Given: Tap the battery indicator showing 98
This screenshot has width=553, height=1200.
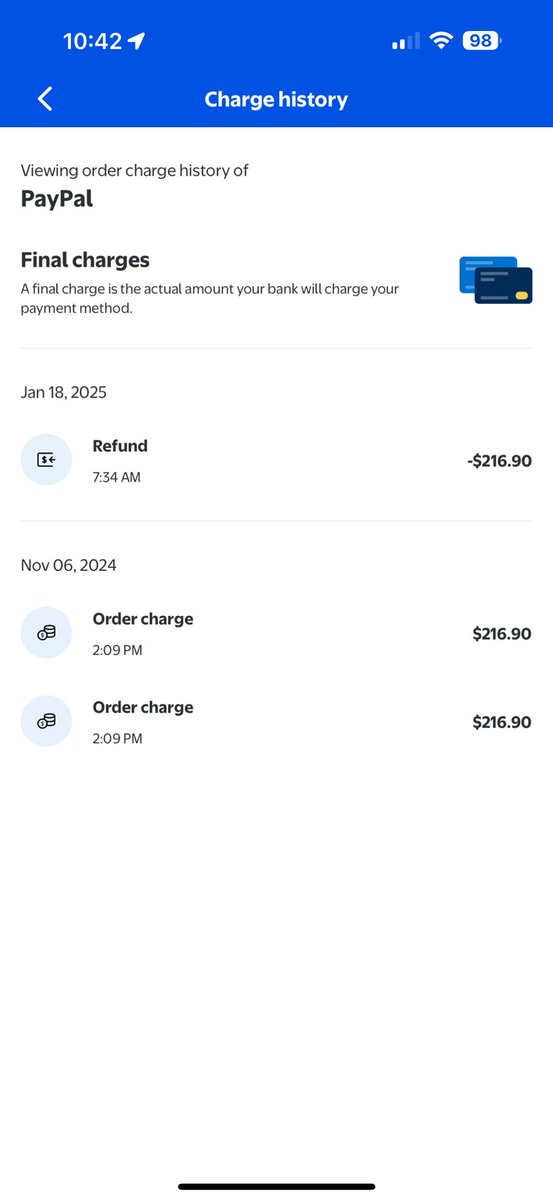Looking at the screenshot, I should coord(483,41).
